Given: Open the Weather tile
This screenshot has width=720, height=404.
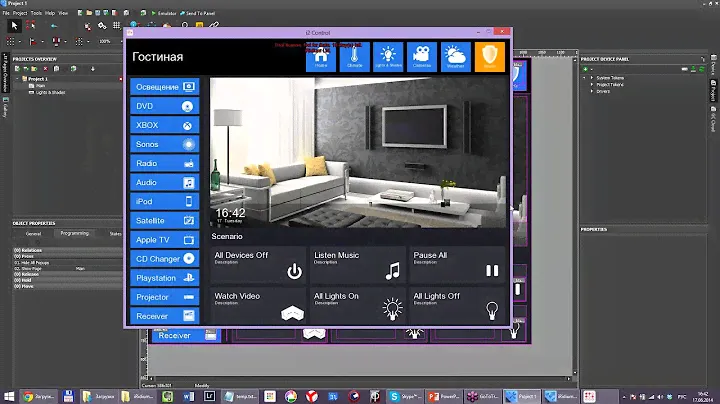Looking at the screenshot, I should click(456, 58).
